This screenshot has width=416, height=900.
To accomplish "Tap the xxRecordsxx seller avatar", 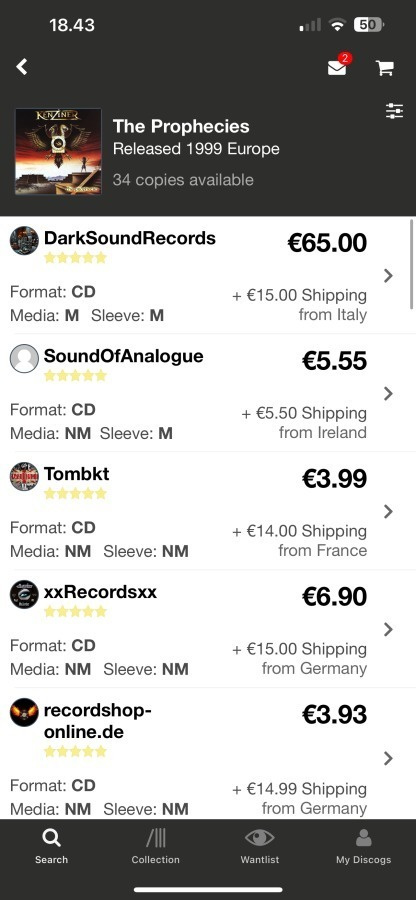I will pyautogui.click(x=24, y=595).
